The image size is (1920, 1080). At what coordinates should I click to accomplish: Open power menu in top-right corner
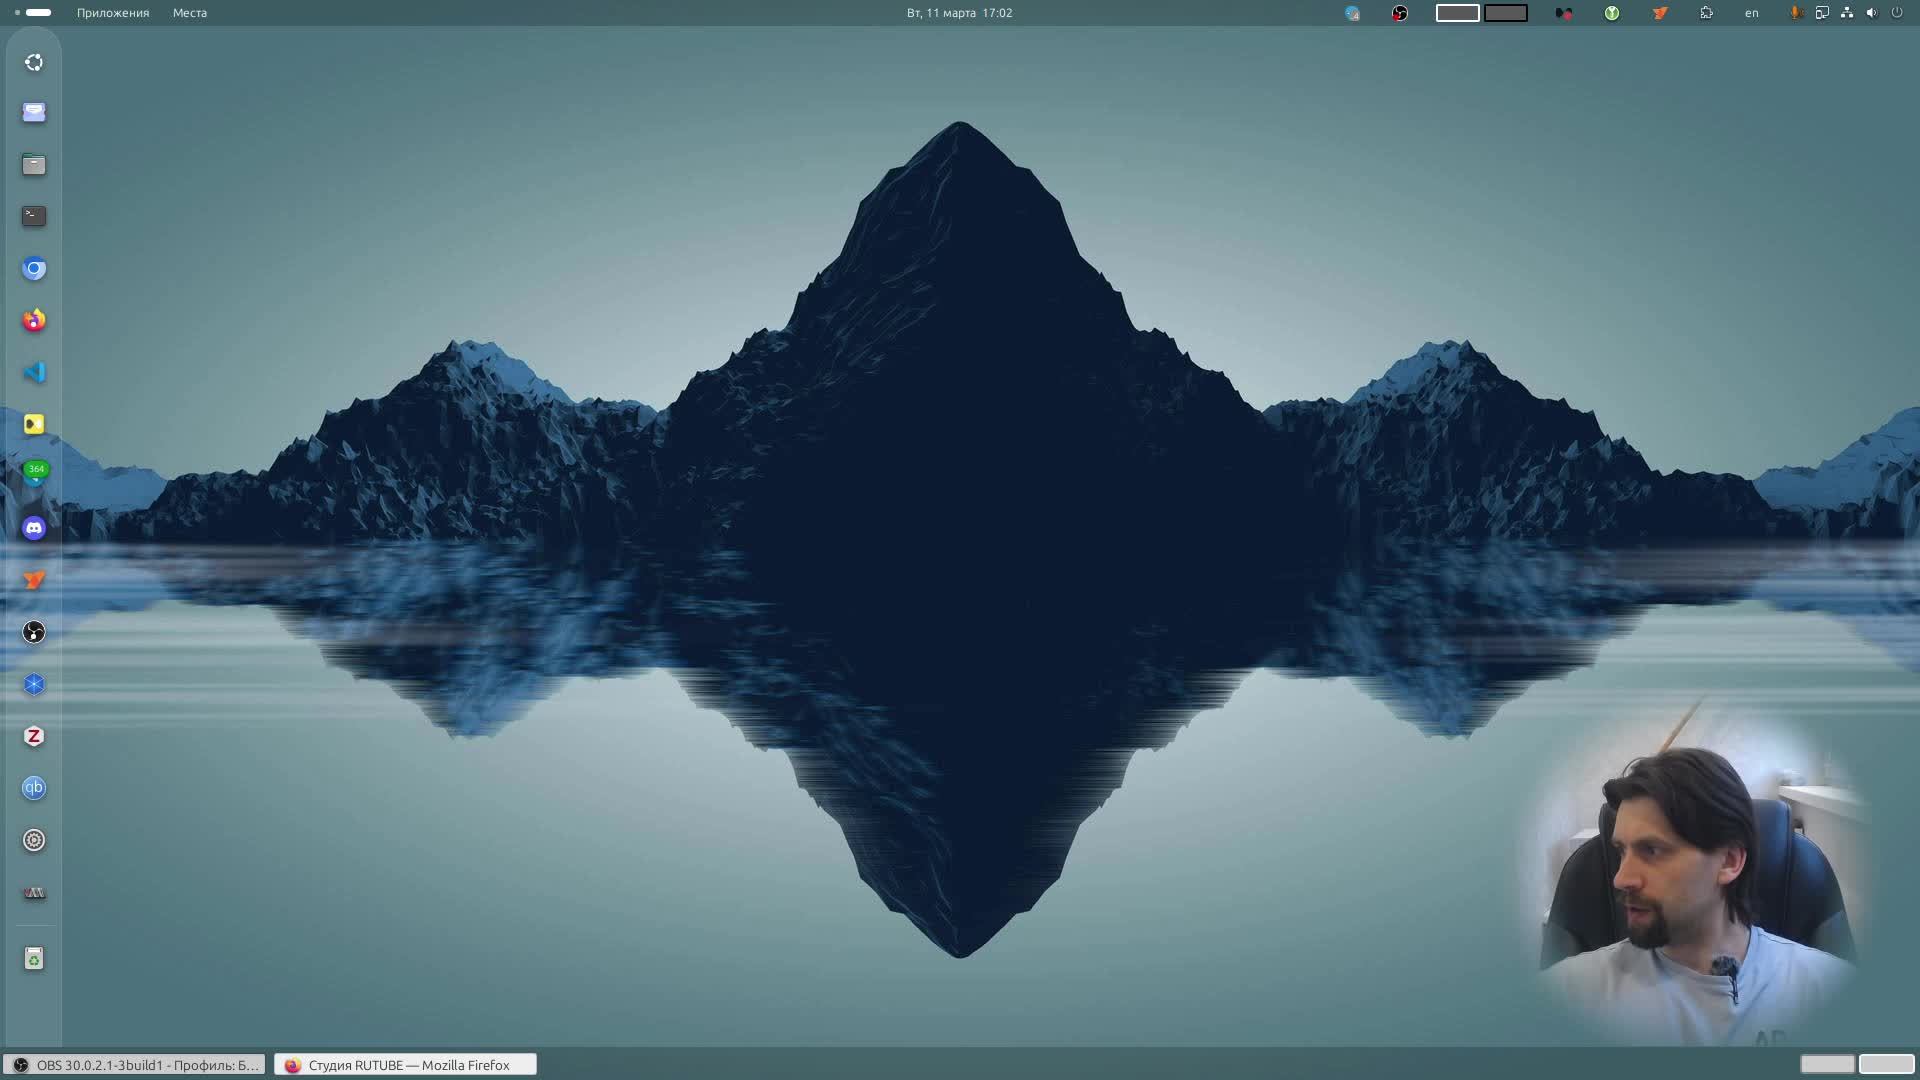pyautogui.click(x=1896, y=13)
